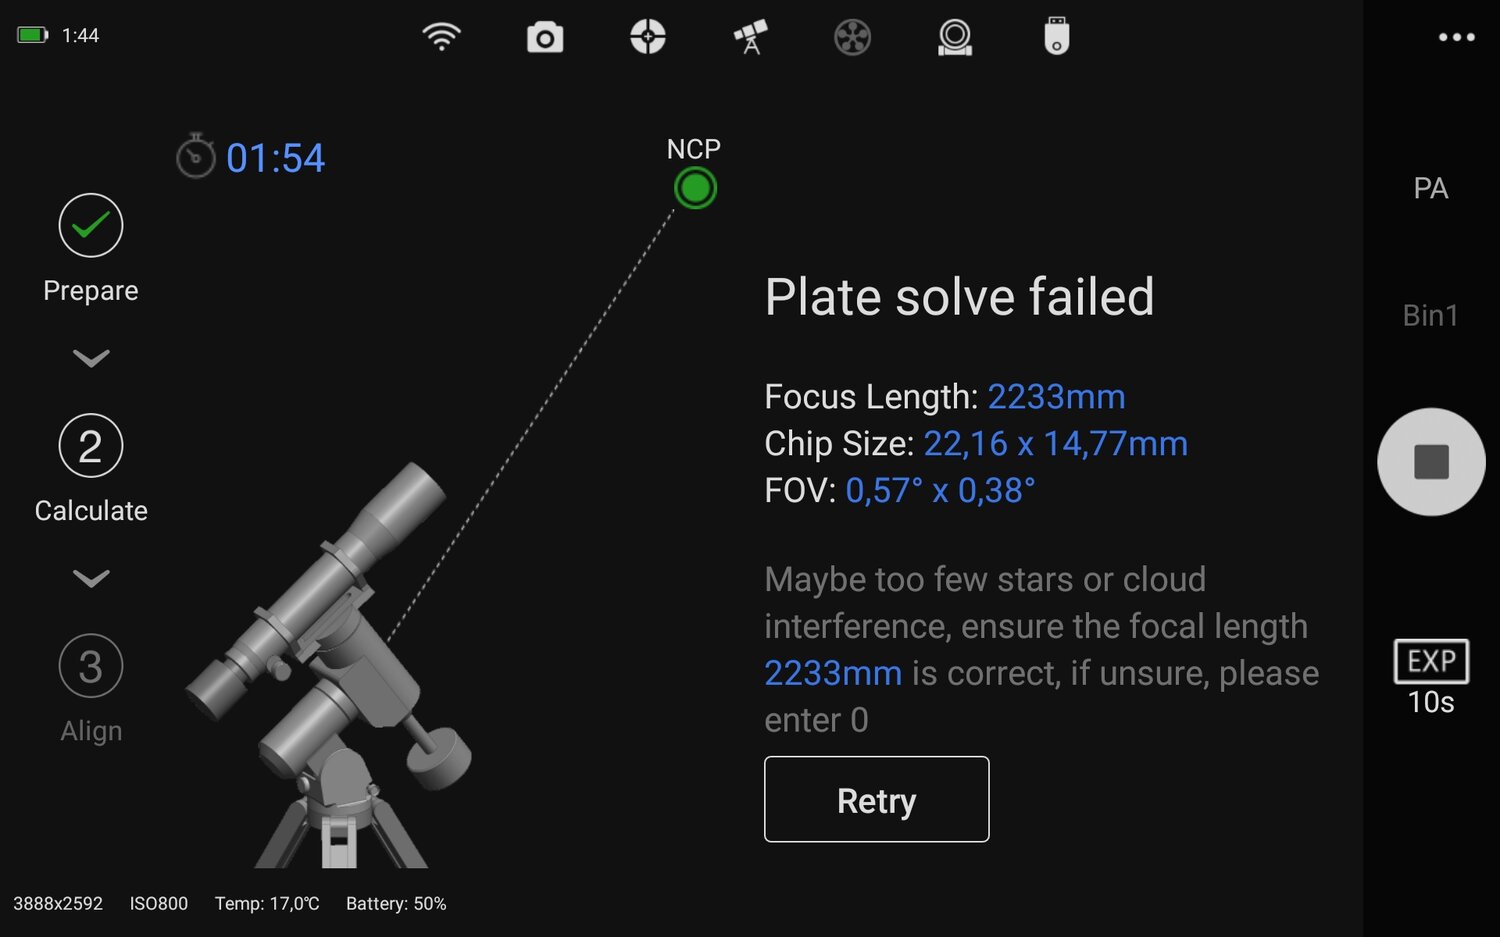Toggle the Bin1 binning setting

pyautogui.click(x=1431, y=315)
